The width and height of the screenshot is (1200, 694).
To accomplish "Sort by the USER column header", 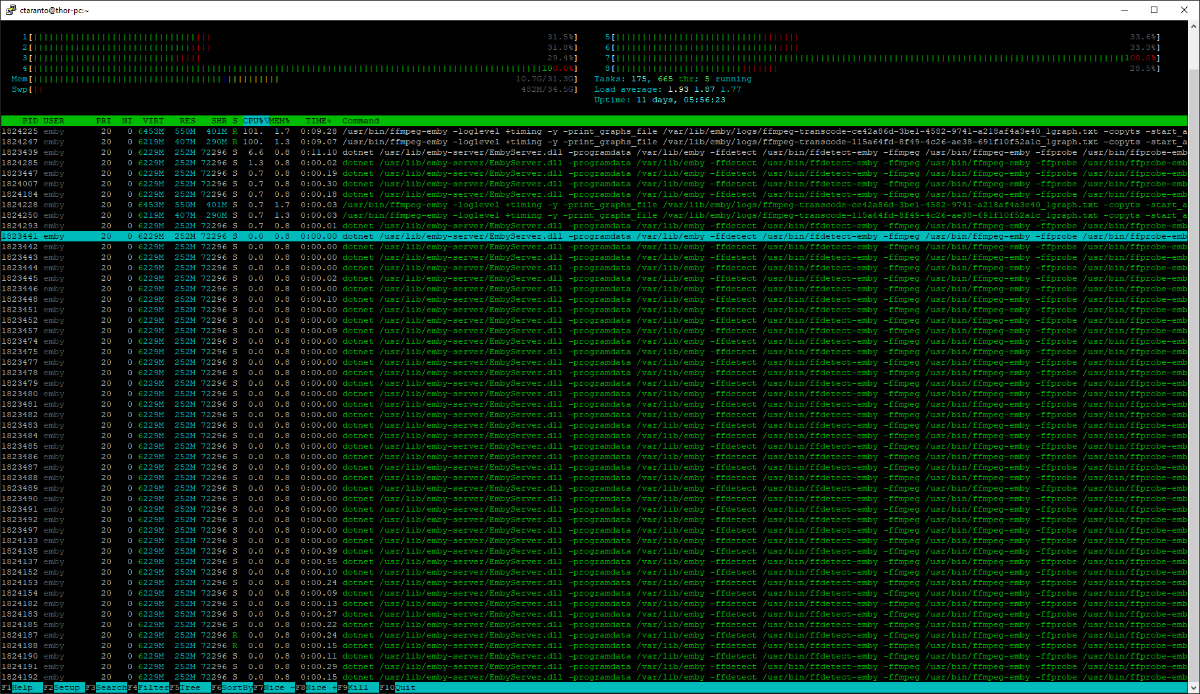I will [x=54, y=120].
